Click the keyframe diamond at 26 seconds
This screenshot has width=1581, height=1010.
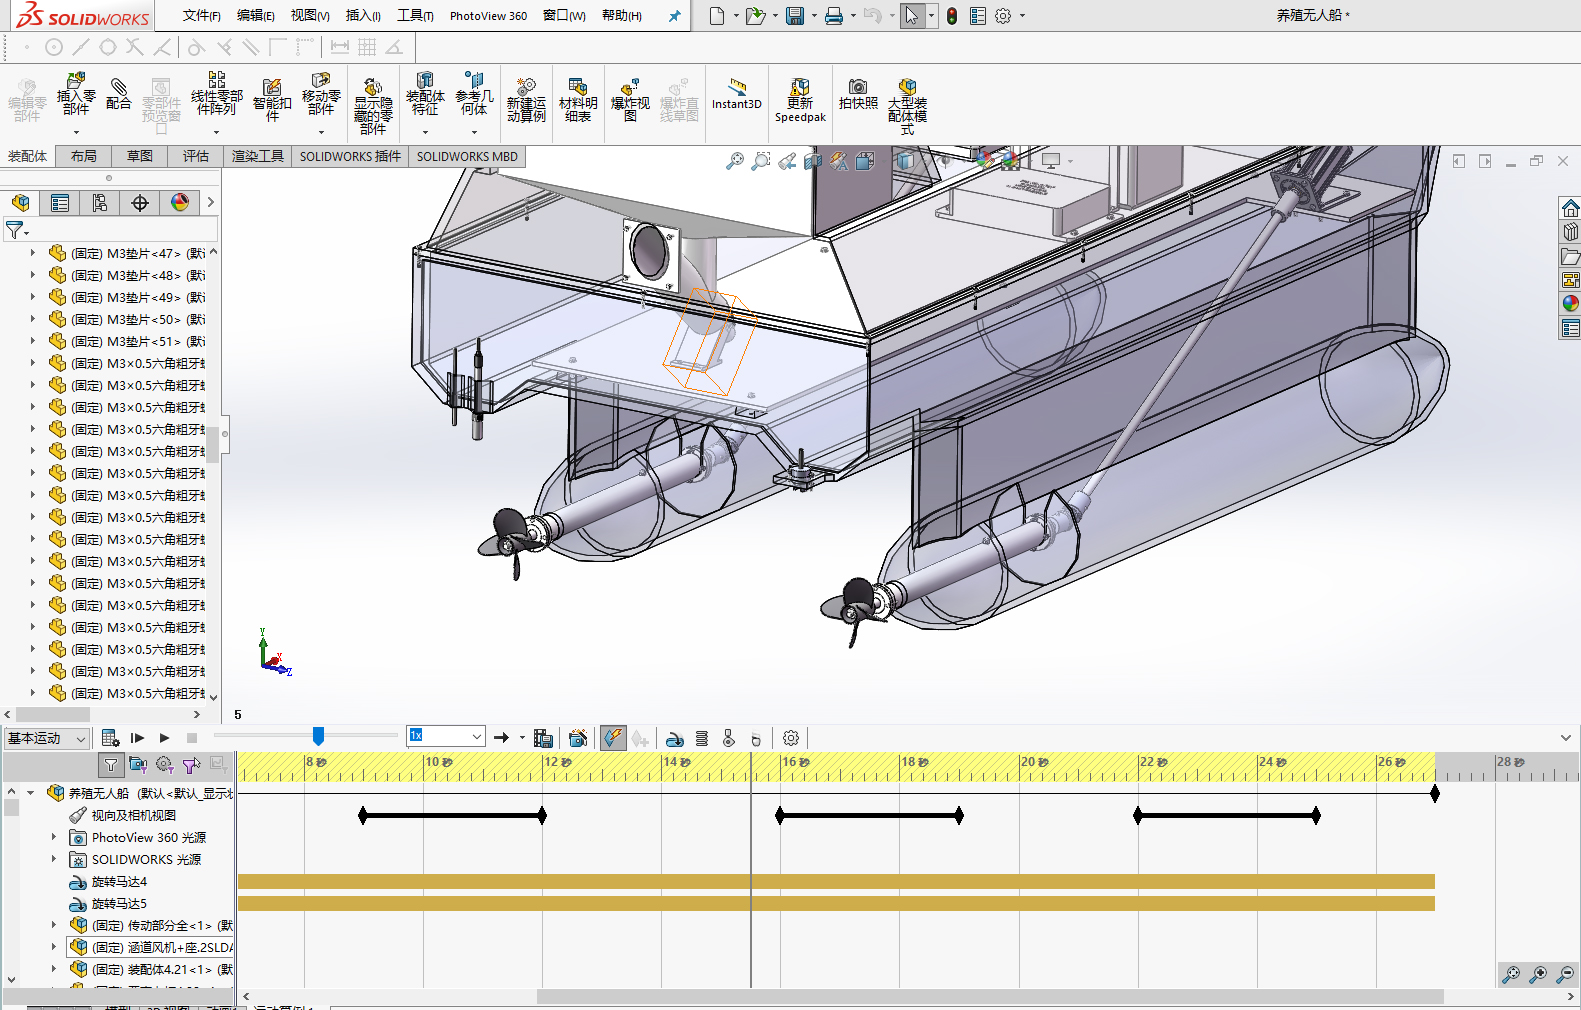(1435, 794)
